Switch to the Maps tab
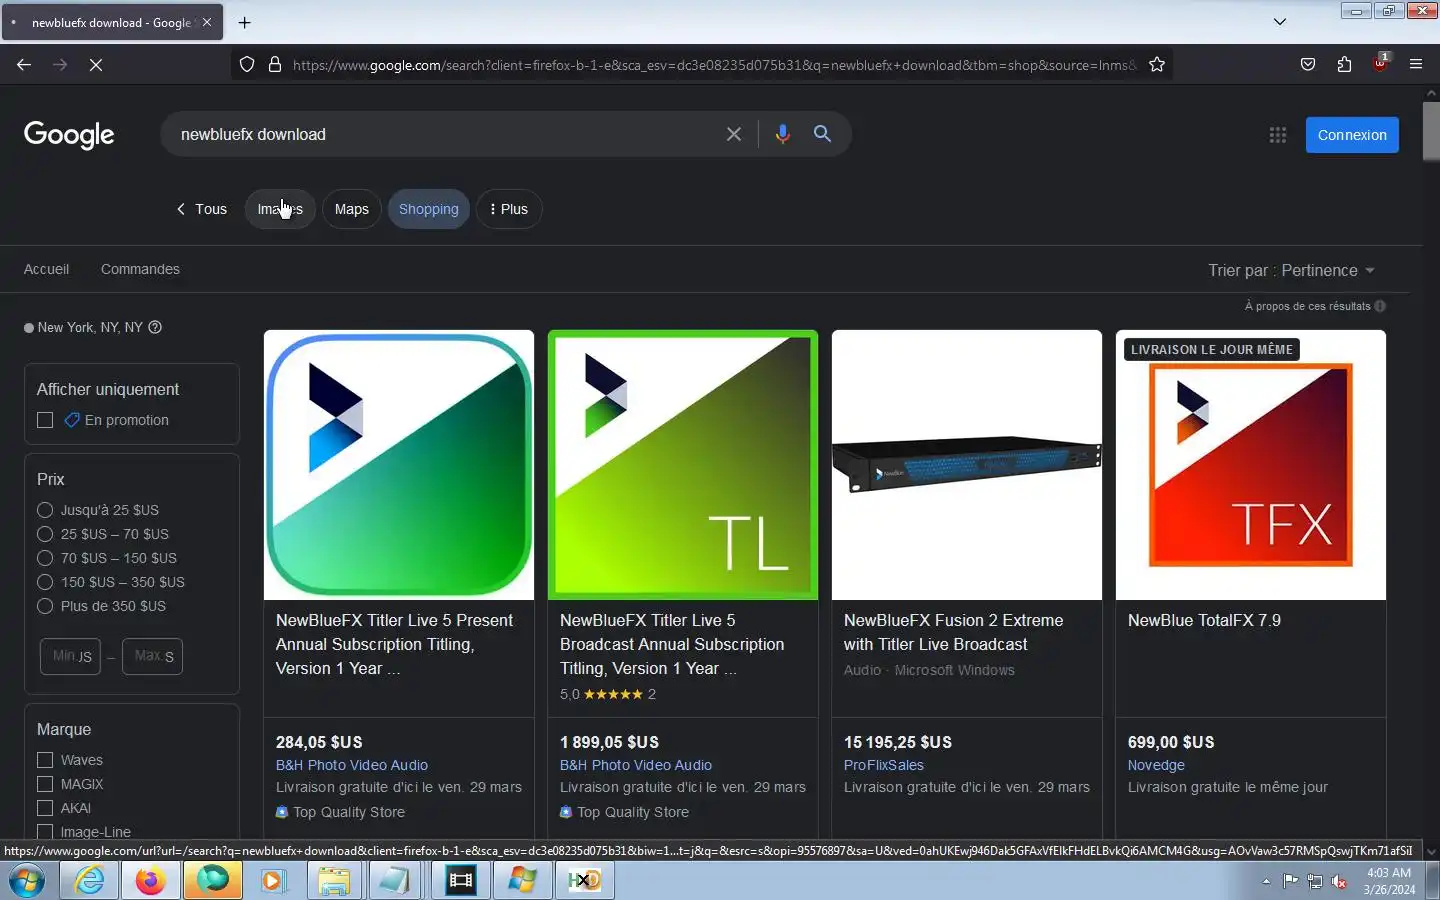1440x900 pixels. (352, 209)
